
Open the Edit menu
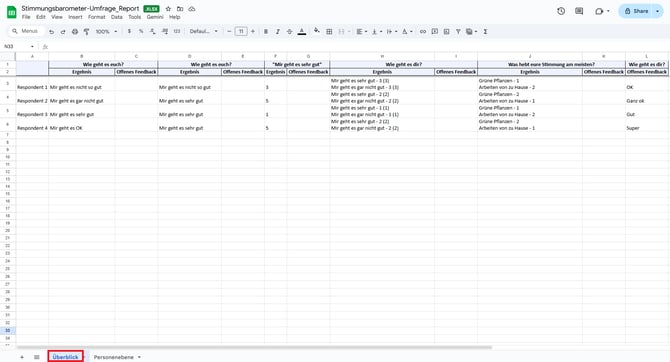41,17
